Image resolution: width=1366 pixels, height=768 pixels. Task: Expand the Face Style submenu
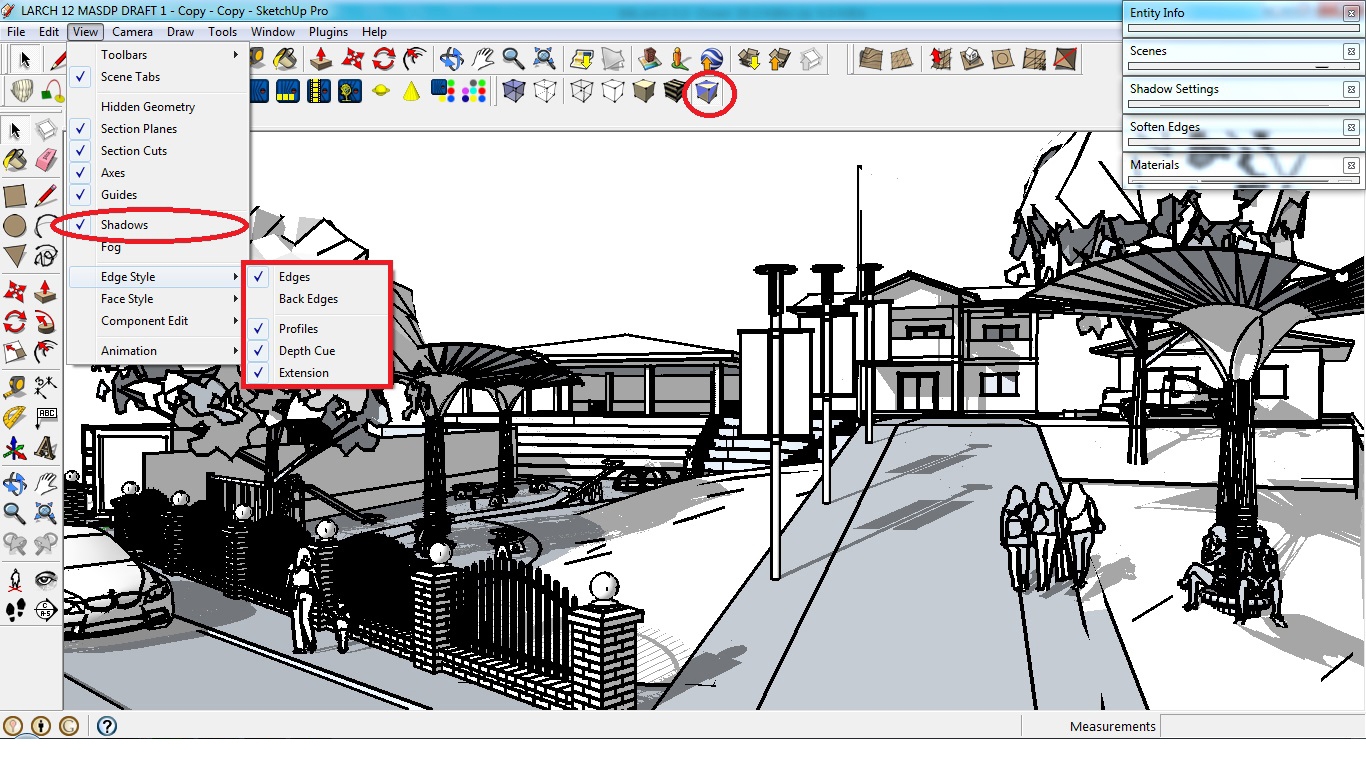(x=127, y=298)
